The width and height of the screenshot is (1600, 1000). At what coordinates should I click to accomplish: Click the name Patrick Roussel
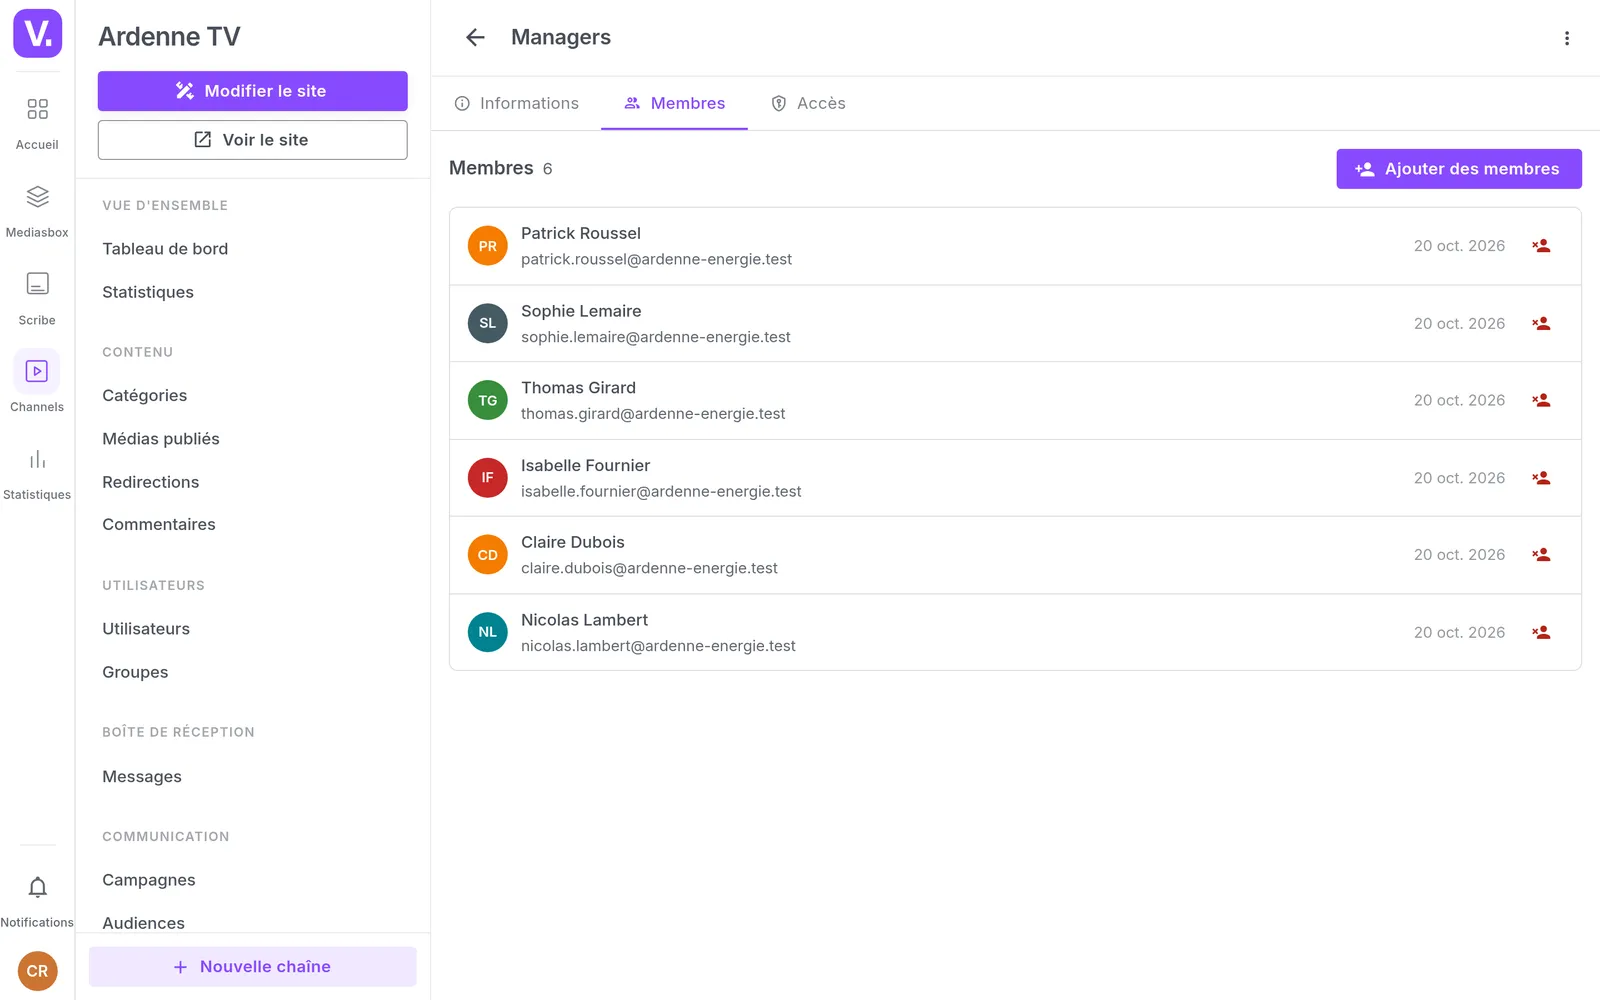(581, 233)
